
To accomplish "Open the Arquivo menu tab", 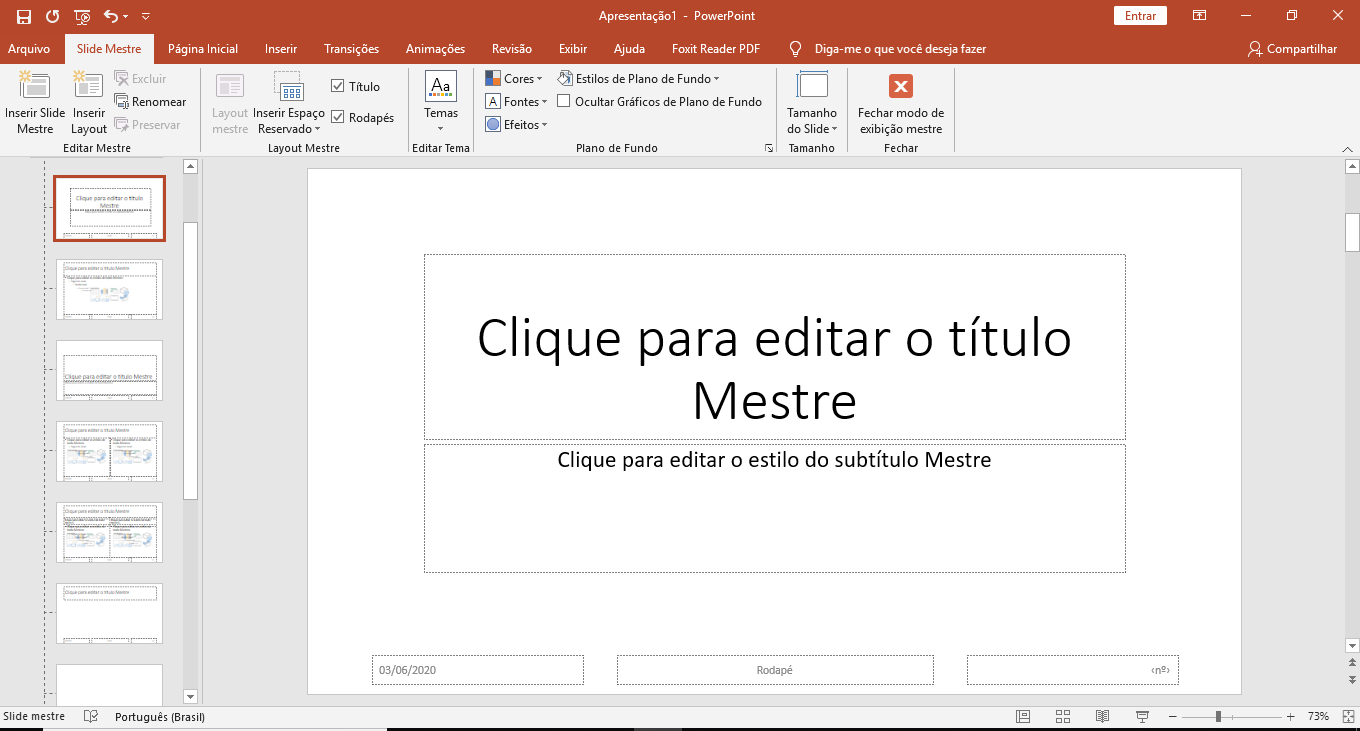I will point(29,49).
